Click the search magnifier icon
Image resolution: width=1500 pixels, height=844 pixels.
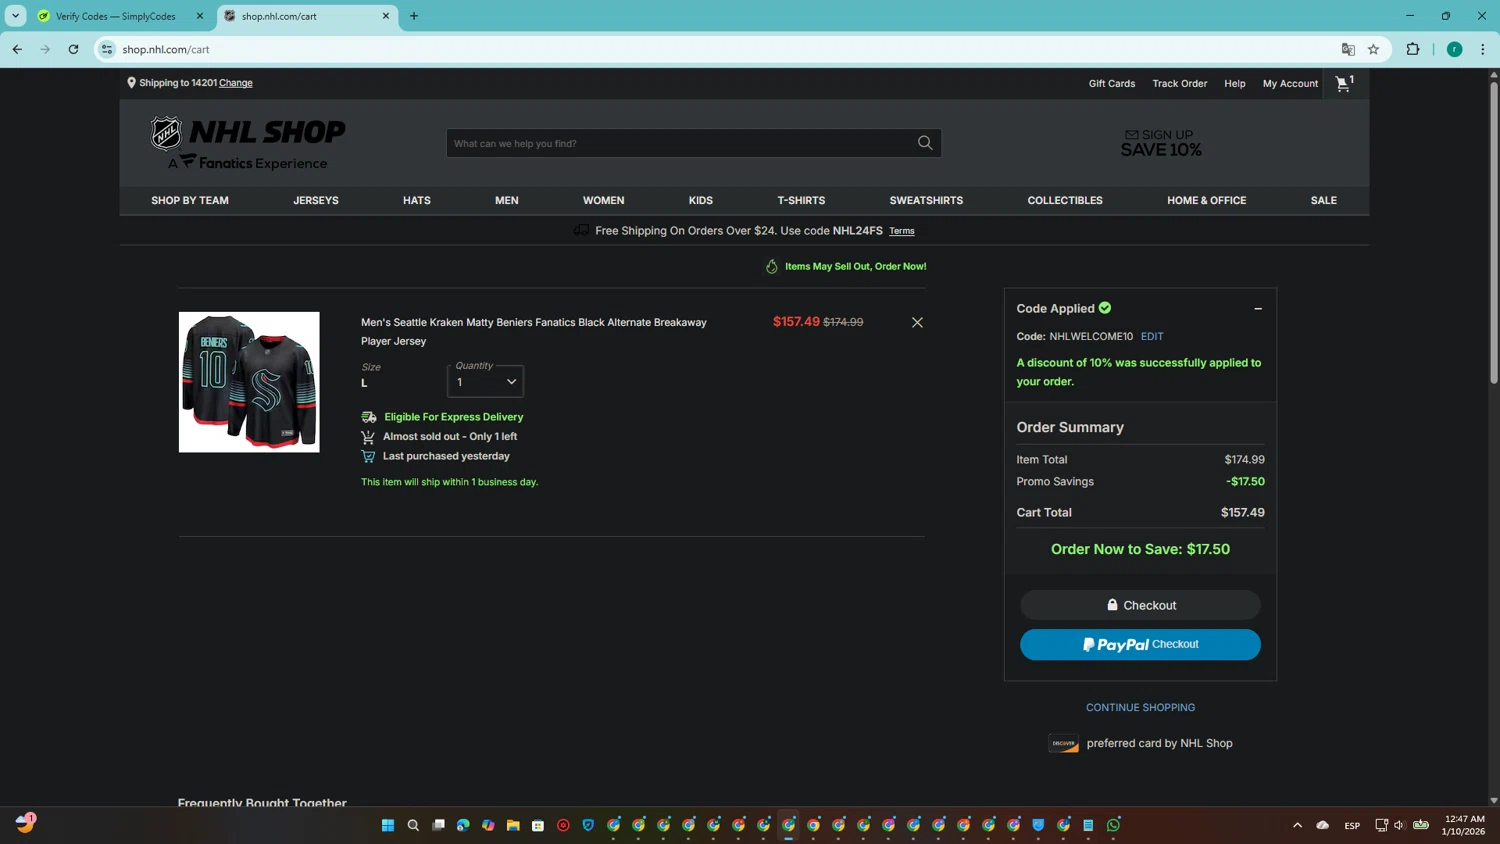[925, 143]
